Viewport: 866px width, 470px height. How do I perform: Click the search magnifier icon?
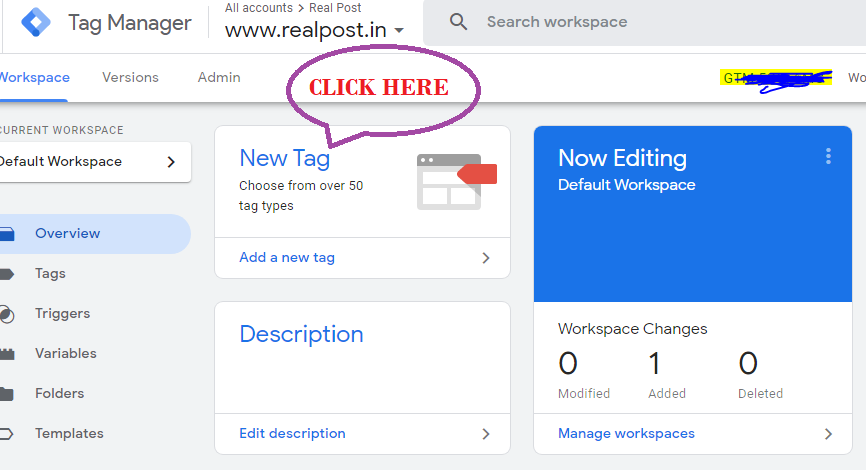pyautogui.click(x=458, y=22)
